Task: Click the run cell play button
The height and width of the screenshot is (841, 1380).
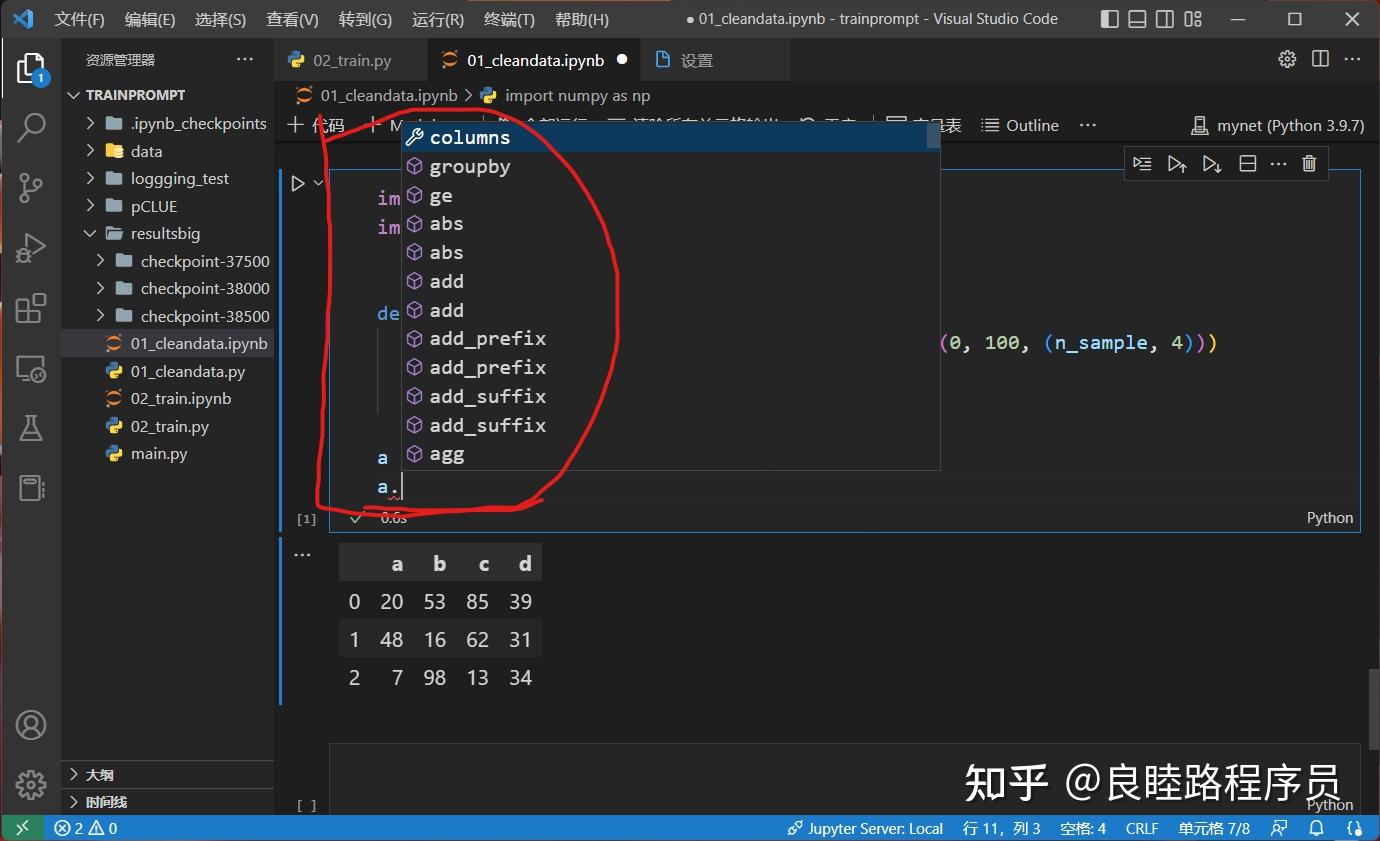Action: point(298,183)
